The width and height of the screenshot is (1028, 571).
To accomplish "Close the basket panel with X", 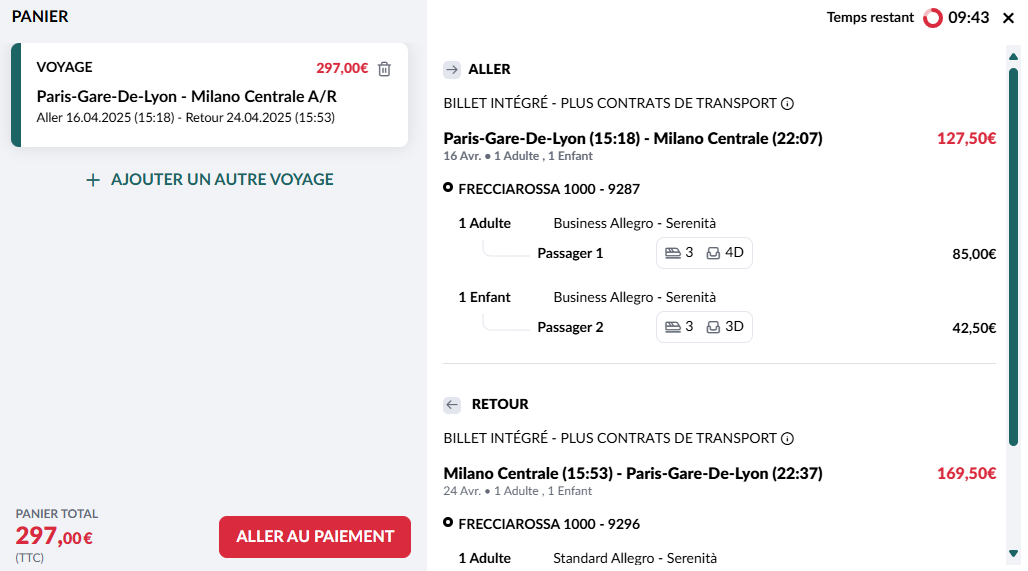I will [1008, 18].
